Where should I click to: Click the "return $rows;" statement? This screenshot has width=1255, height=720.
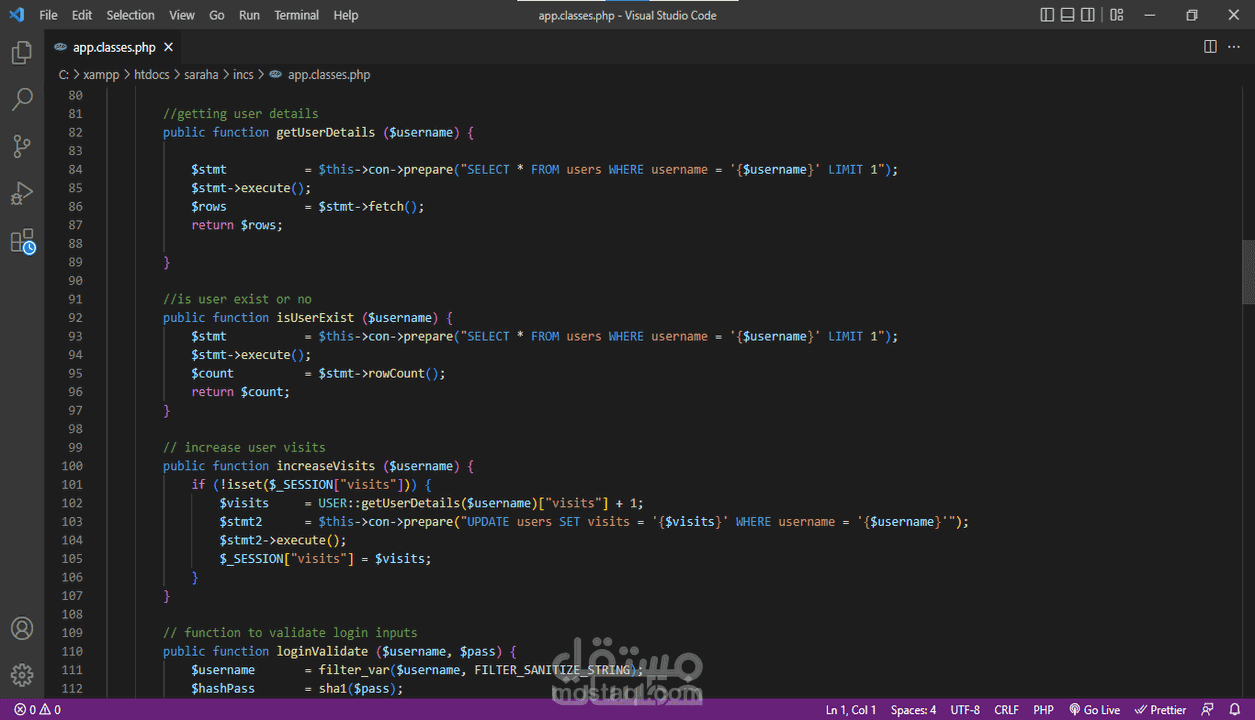pyautogui.click(x=238, y=225)
